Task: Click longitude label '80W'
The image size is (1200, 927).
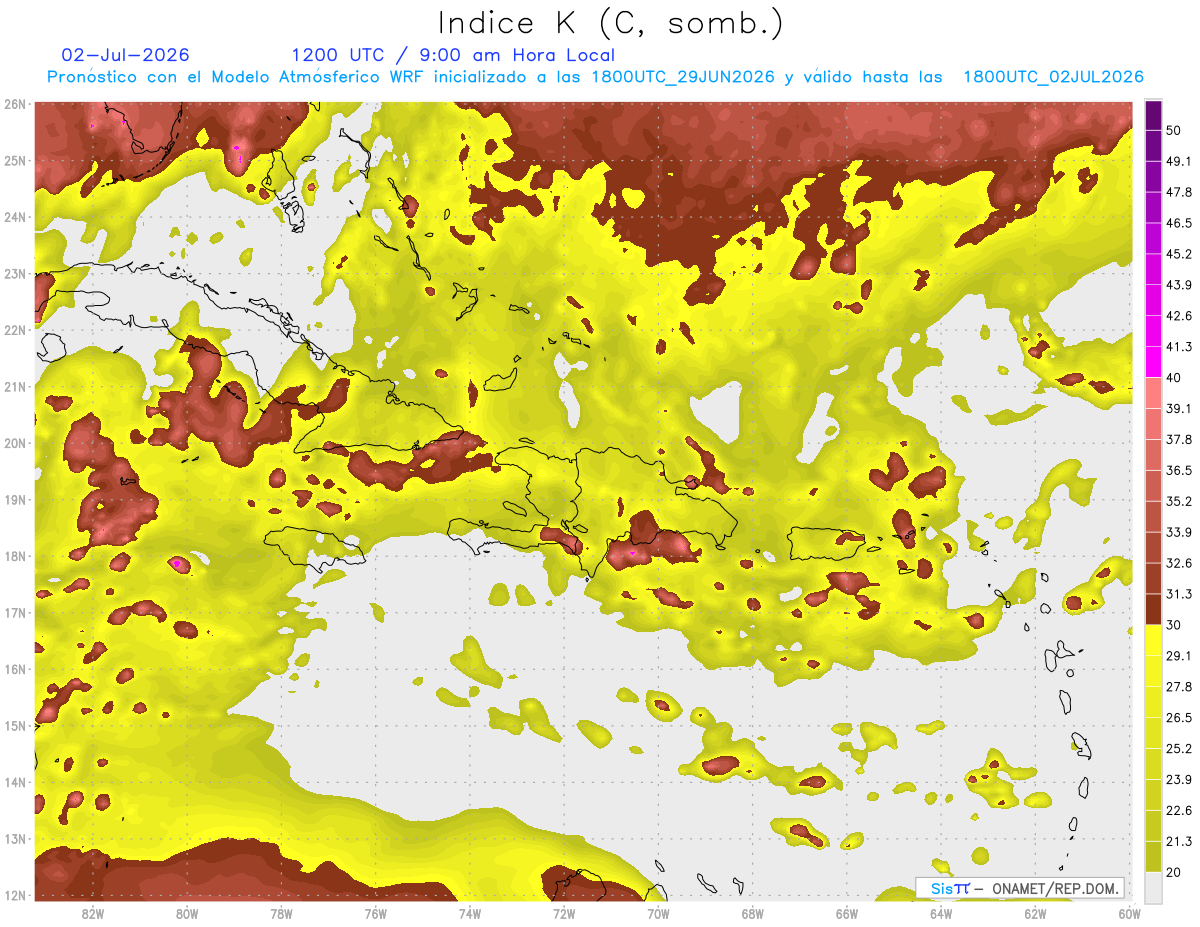Action: 187,914
